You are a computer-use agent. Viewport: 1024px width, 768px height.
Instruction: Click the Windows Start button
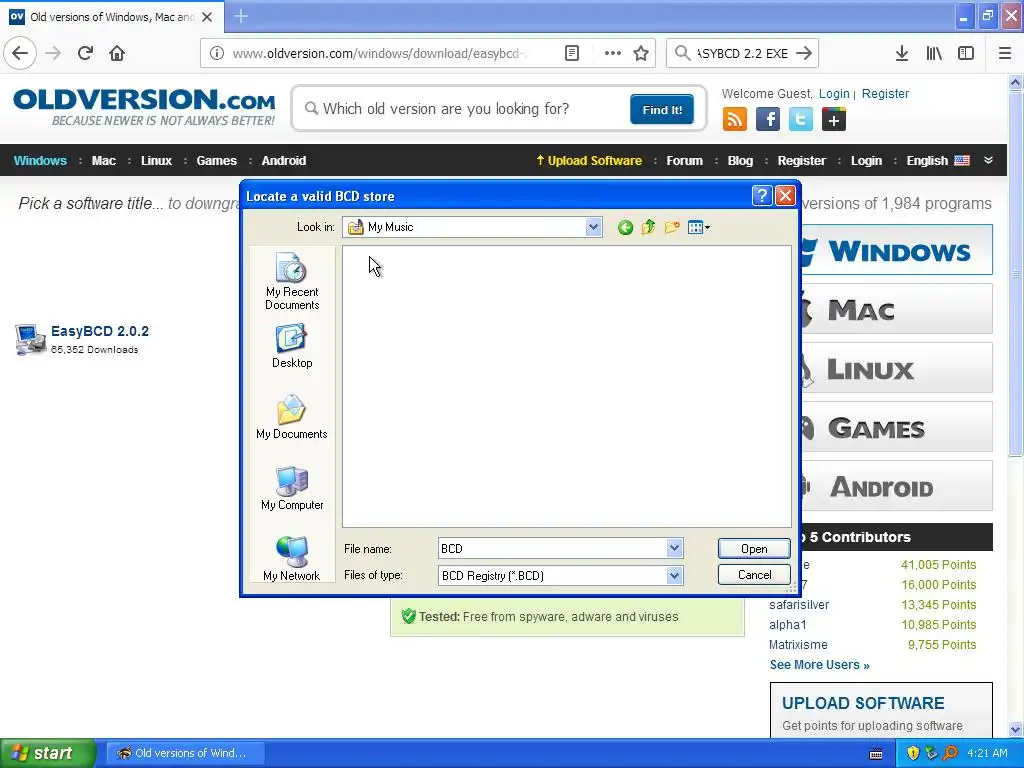pos(48,753)
